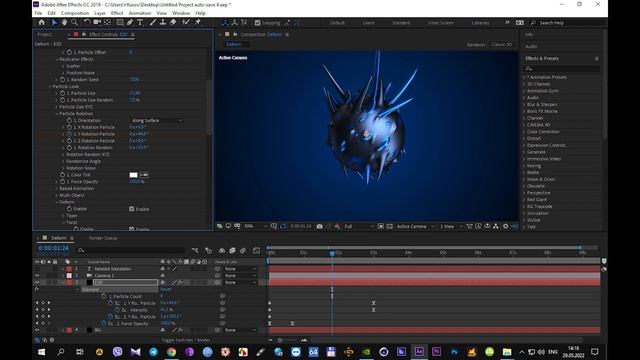Viewport: 640px width, 360px height.
Task: Open the graph editor icon in timeline
Action: 256,250
